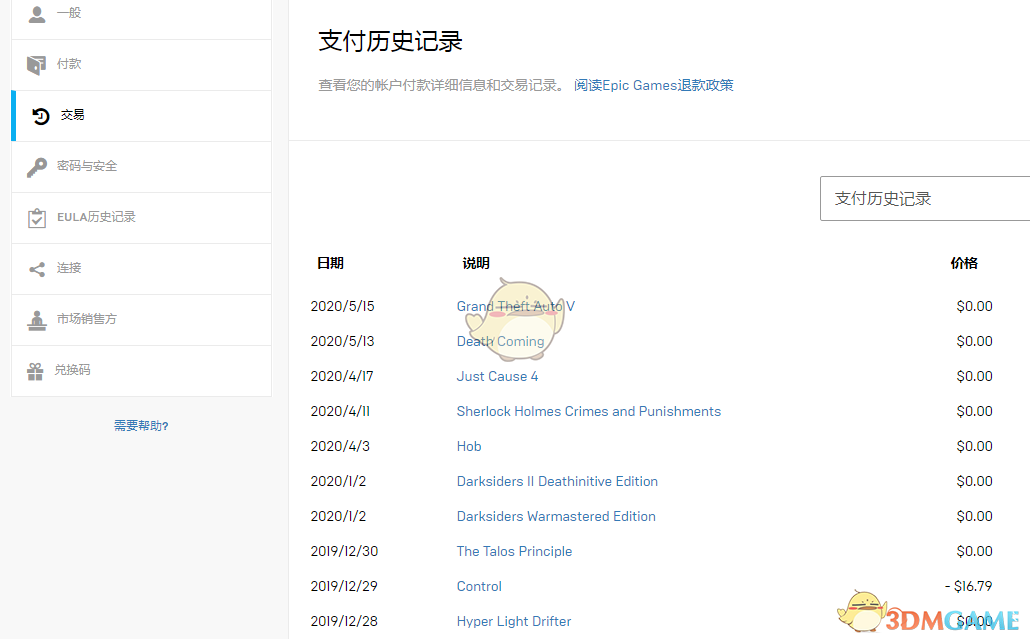
Task: Open the 兑换码 section
Action: [x=141, y=371]
